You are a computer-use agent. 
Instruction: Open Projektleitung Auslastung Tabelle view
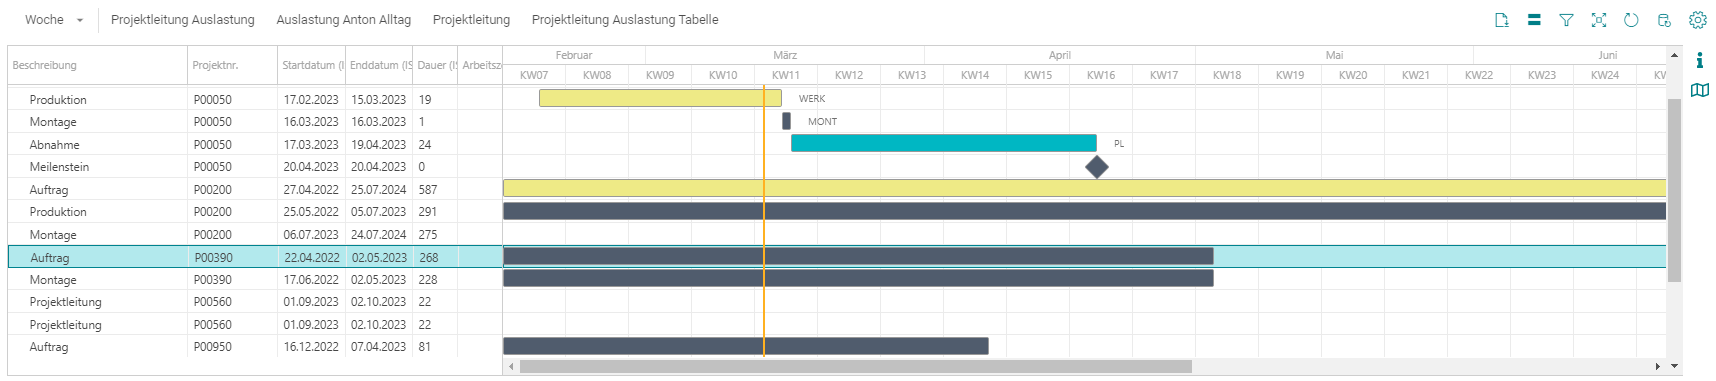625,20
